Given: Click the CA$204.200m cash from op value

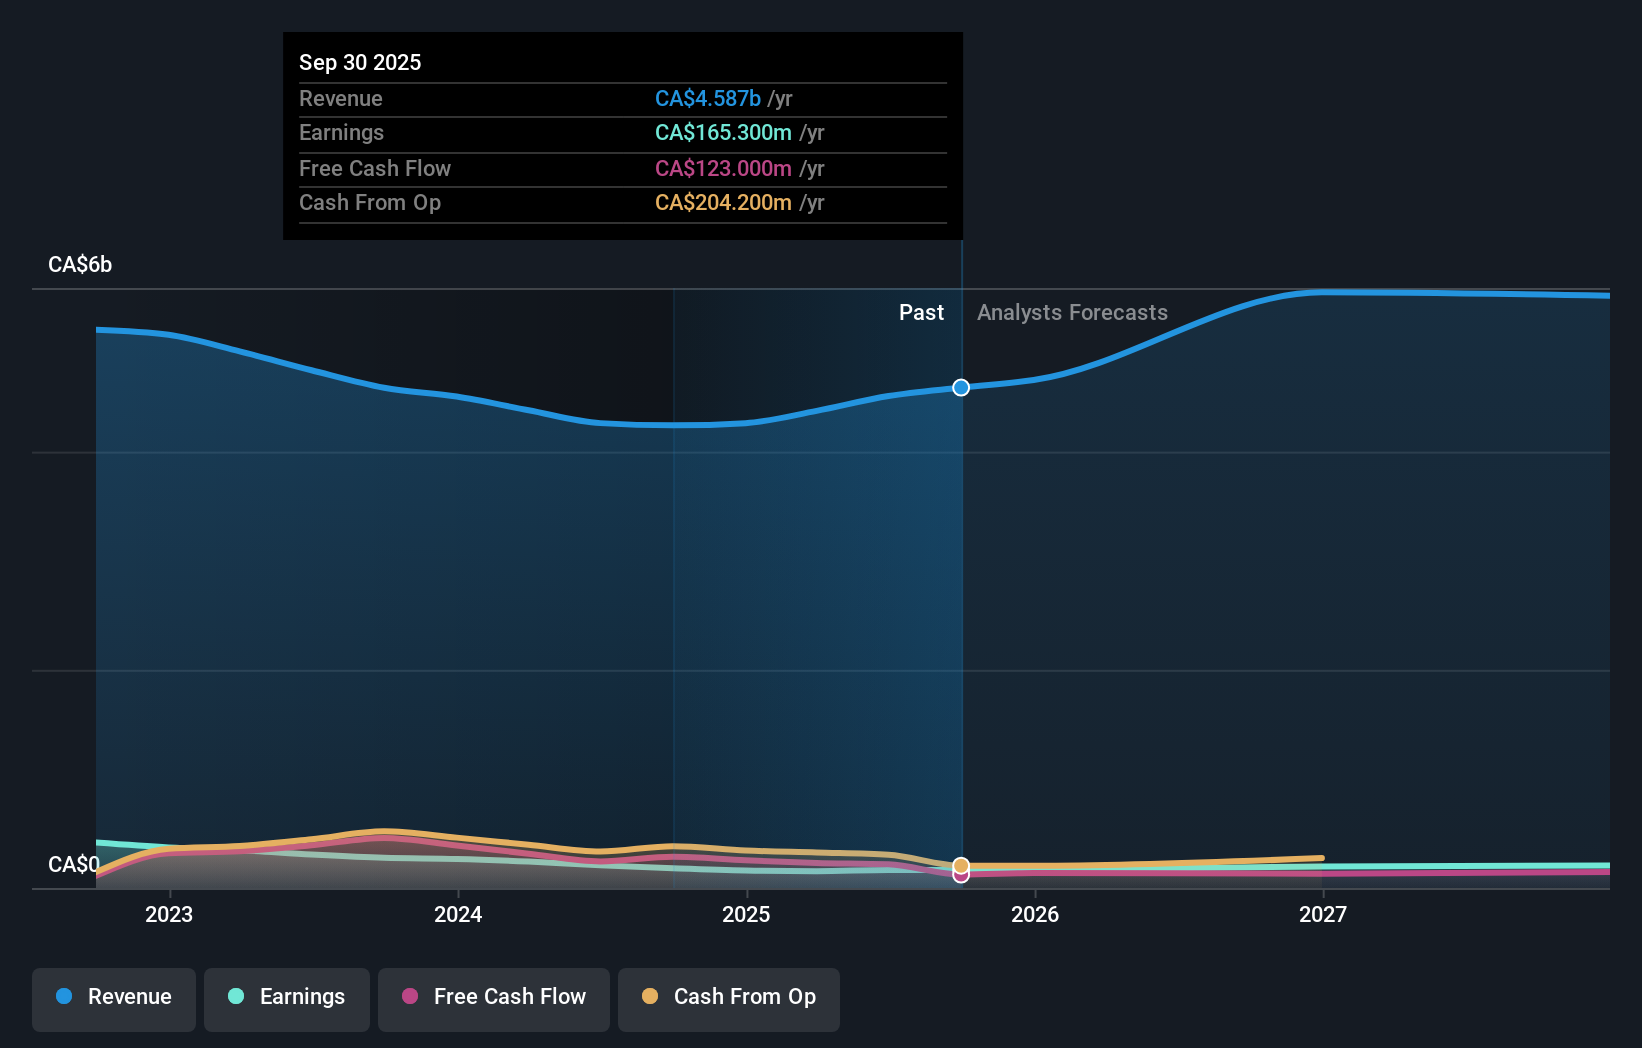Looking at the screenshot, I should (x=723, y=202).
